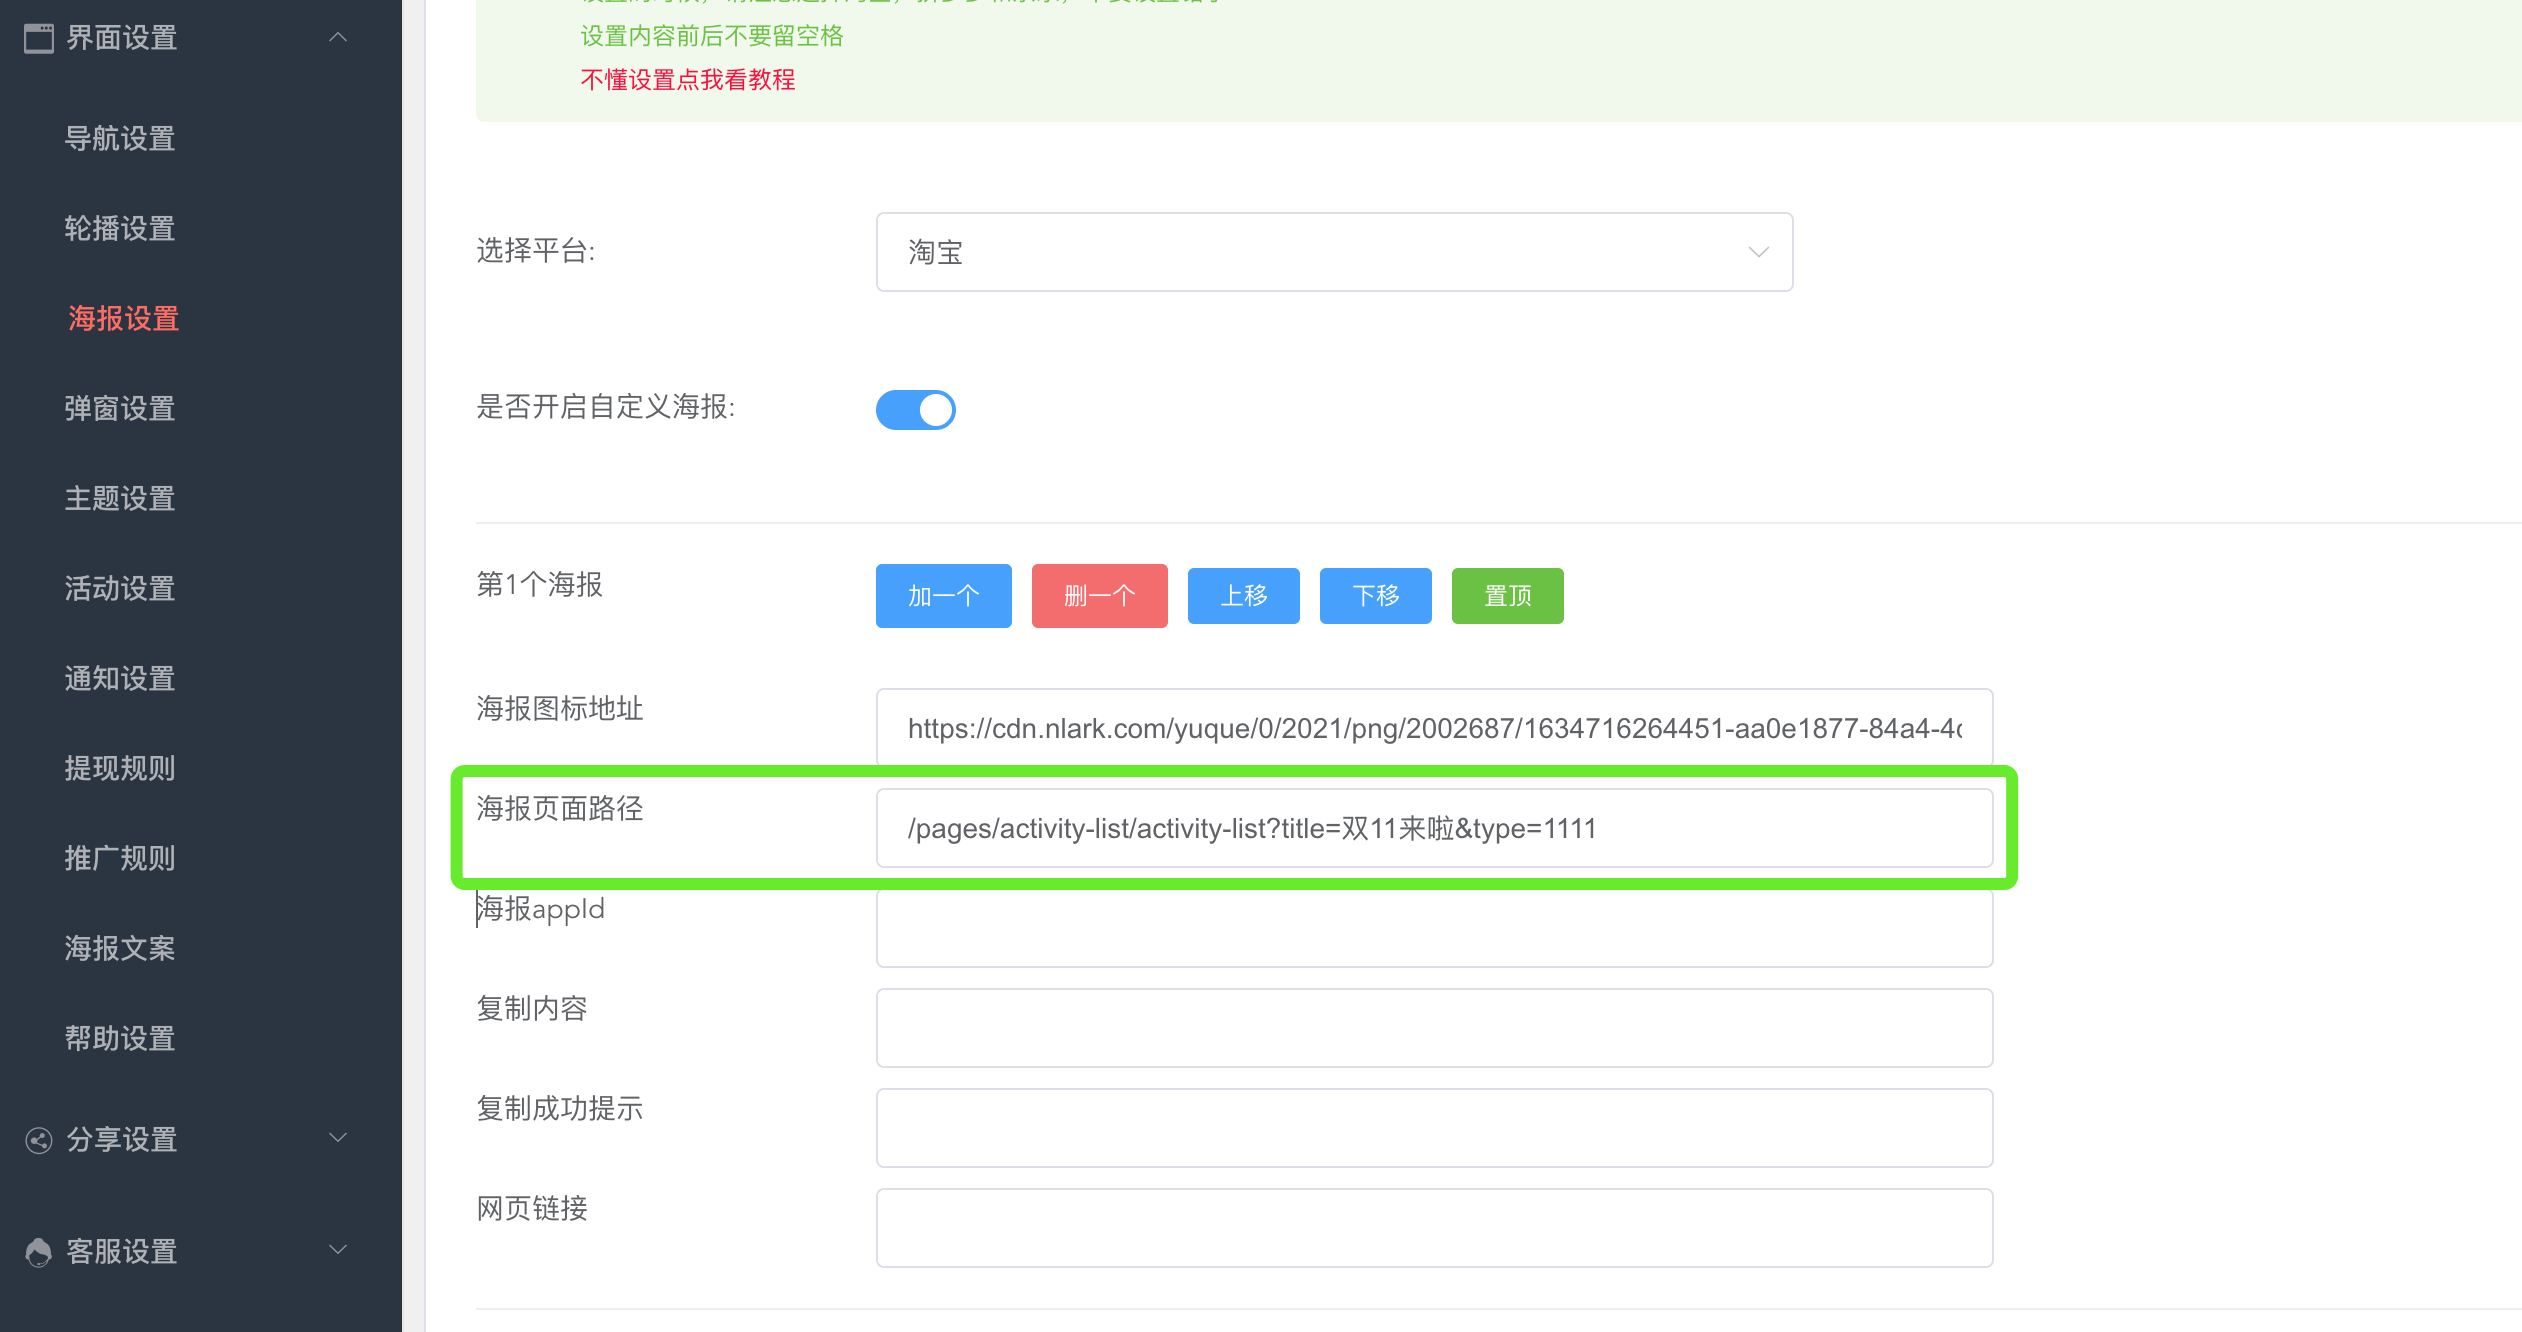
Task: Click the 界面设置 window icon
Action: point(39,38)
